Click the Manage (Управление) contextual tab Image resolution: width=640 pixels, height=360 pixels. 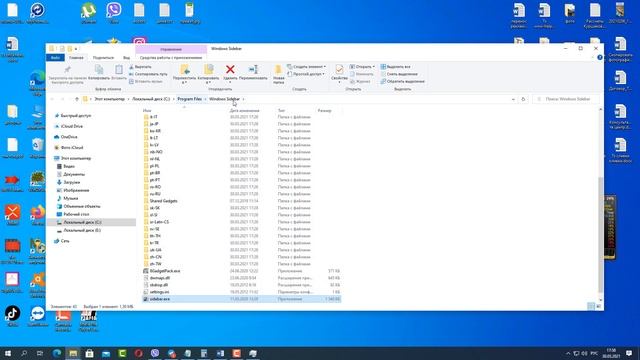pyautogui.click(x=171, y=49)
